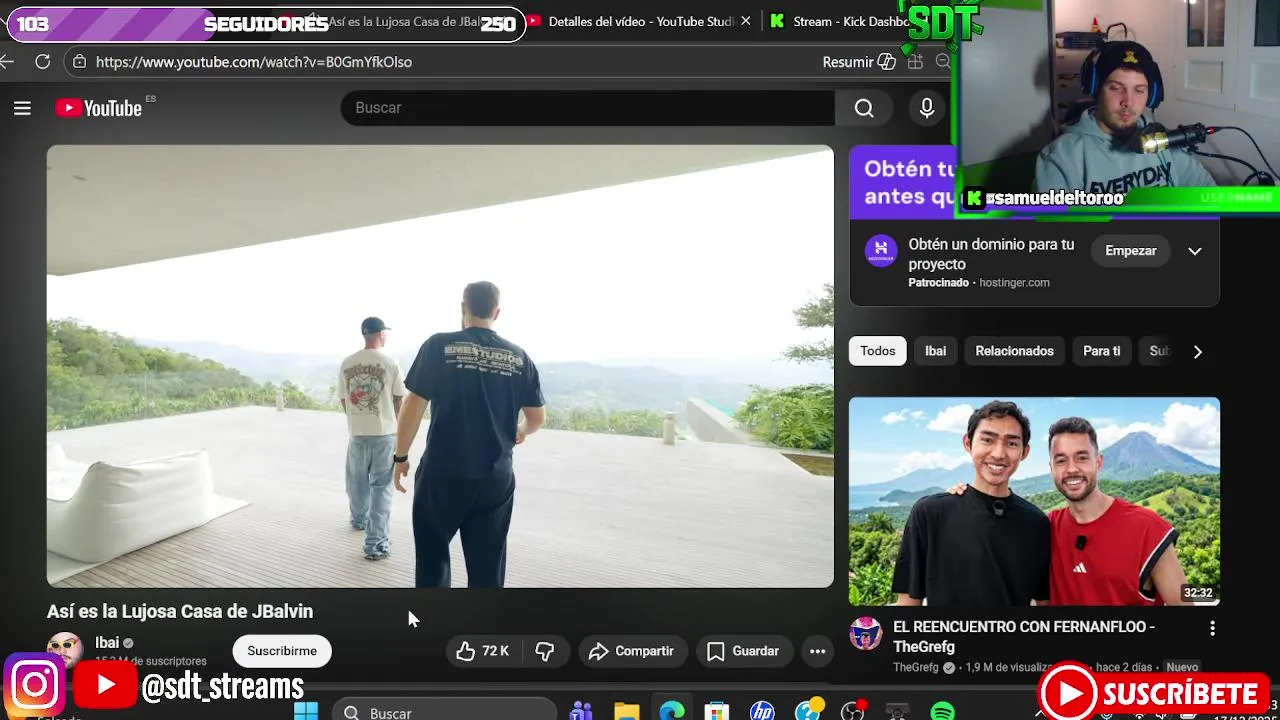The height and width of the screenshot is (720, 1280).
Task: Click the Resumir summarize button
Action: click(x=859, y=62)
